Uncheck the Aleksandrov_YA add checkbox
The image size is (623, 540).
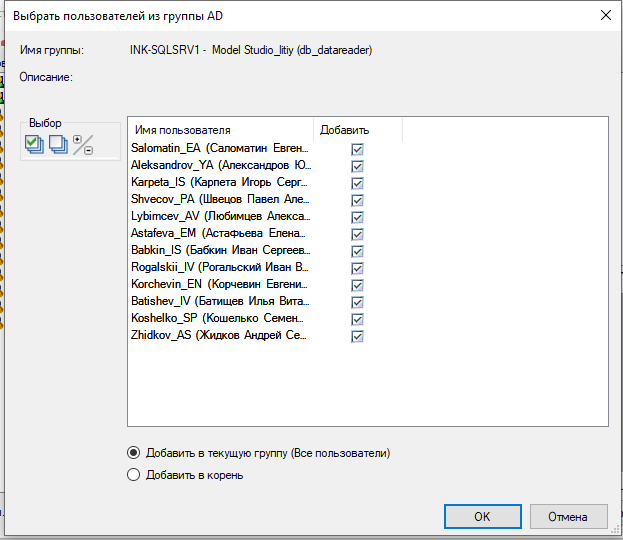point(357,166)
